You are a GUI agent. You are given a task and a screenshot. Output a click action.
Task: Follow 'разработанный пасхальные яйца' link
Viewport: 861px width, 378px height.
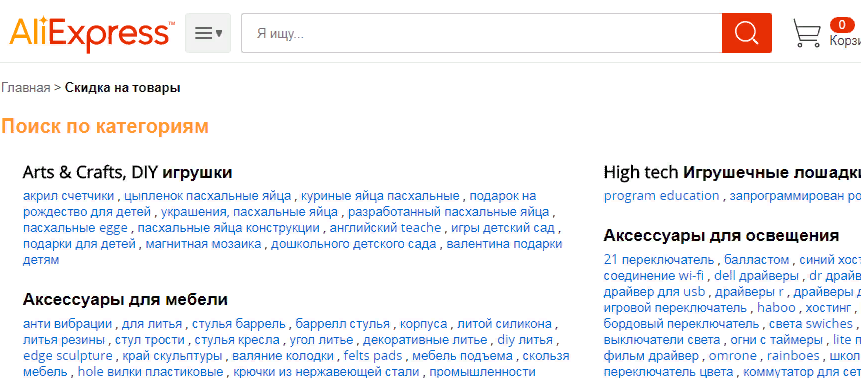coord(449,212)
